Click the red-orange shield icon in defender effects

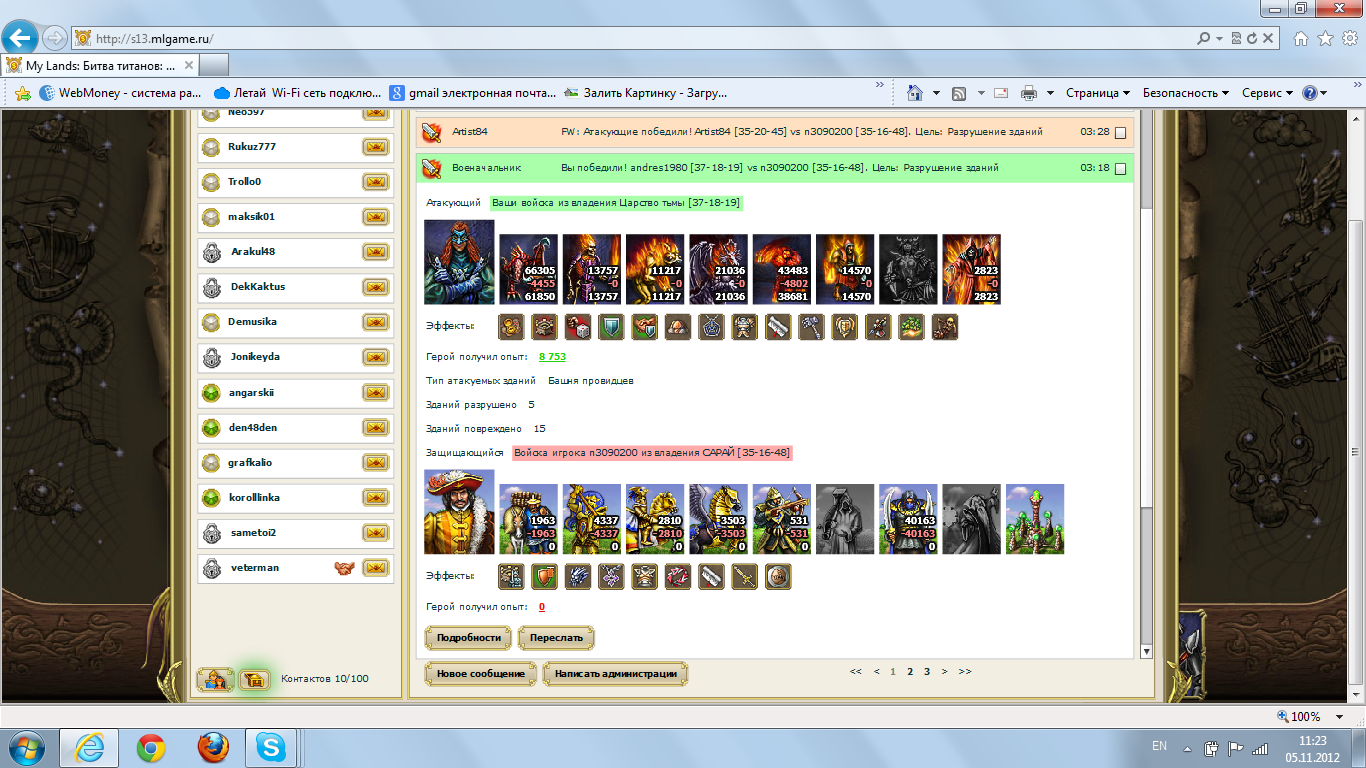coord(544,577)
